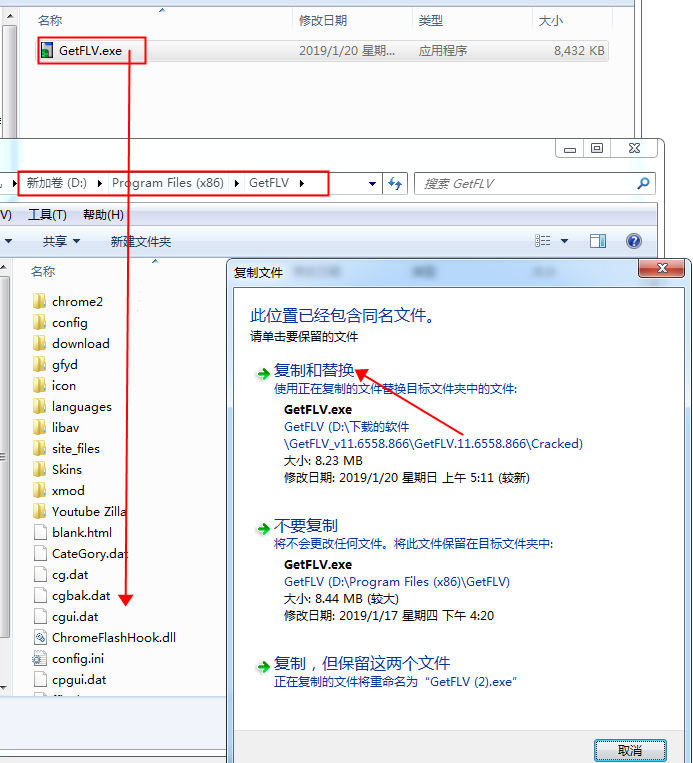The height and width of the screenshot is (763, 693).
Task: Select the download folder
Action: click(71, 344)
